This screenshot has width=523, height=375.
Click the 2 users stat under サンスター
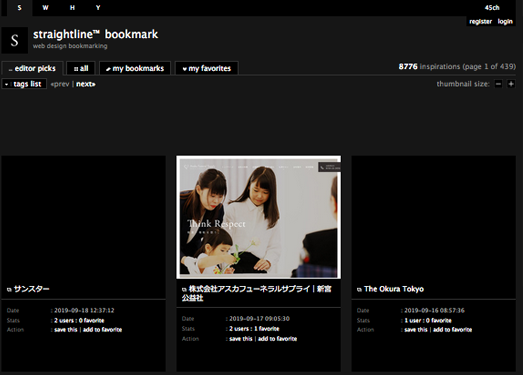(64, 321)
